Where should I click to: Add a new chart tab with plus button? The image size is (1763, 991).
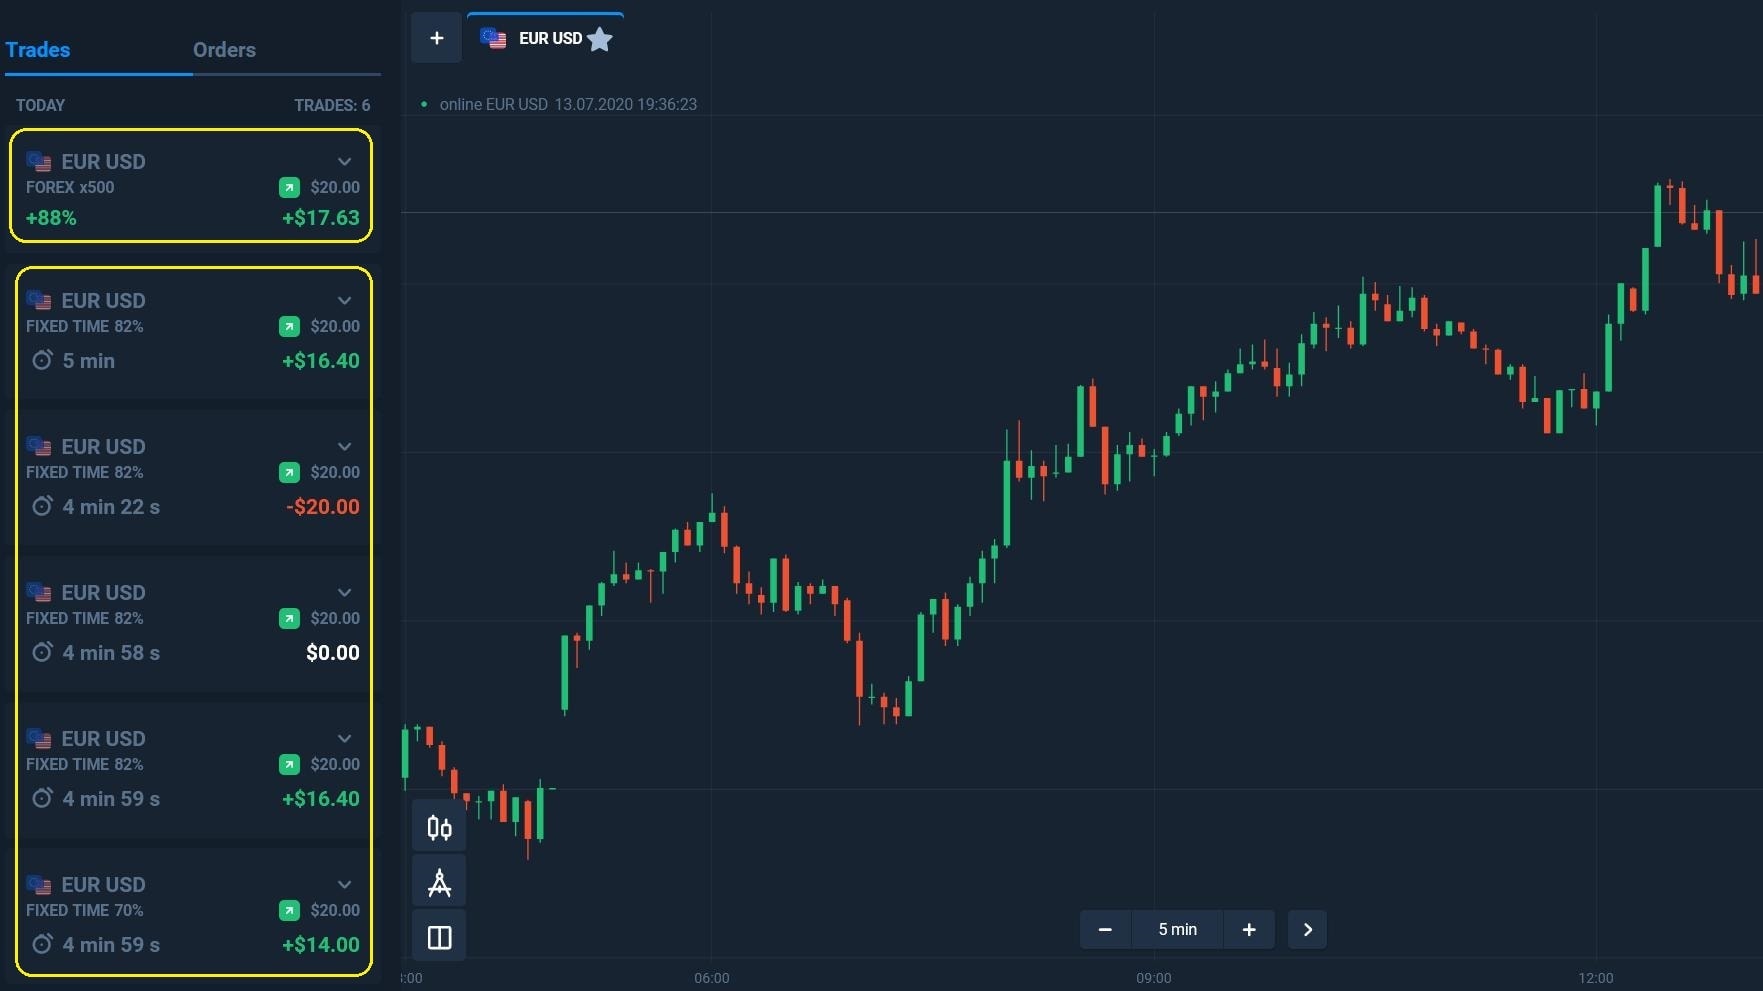pos(436,38)
